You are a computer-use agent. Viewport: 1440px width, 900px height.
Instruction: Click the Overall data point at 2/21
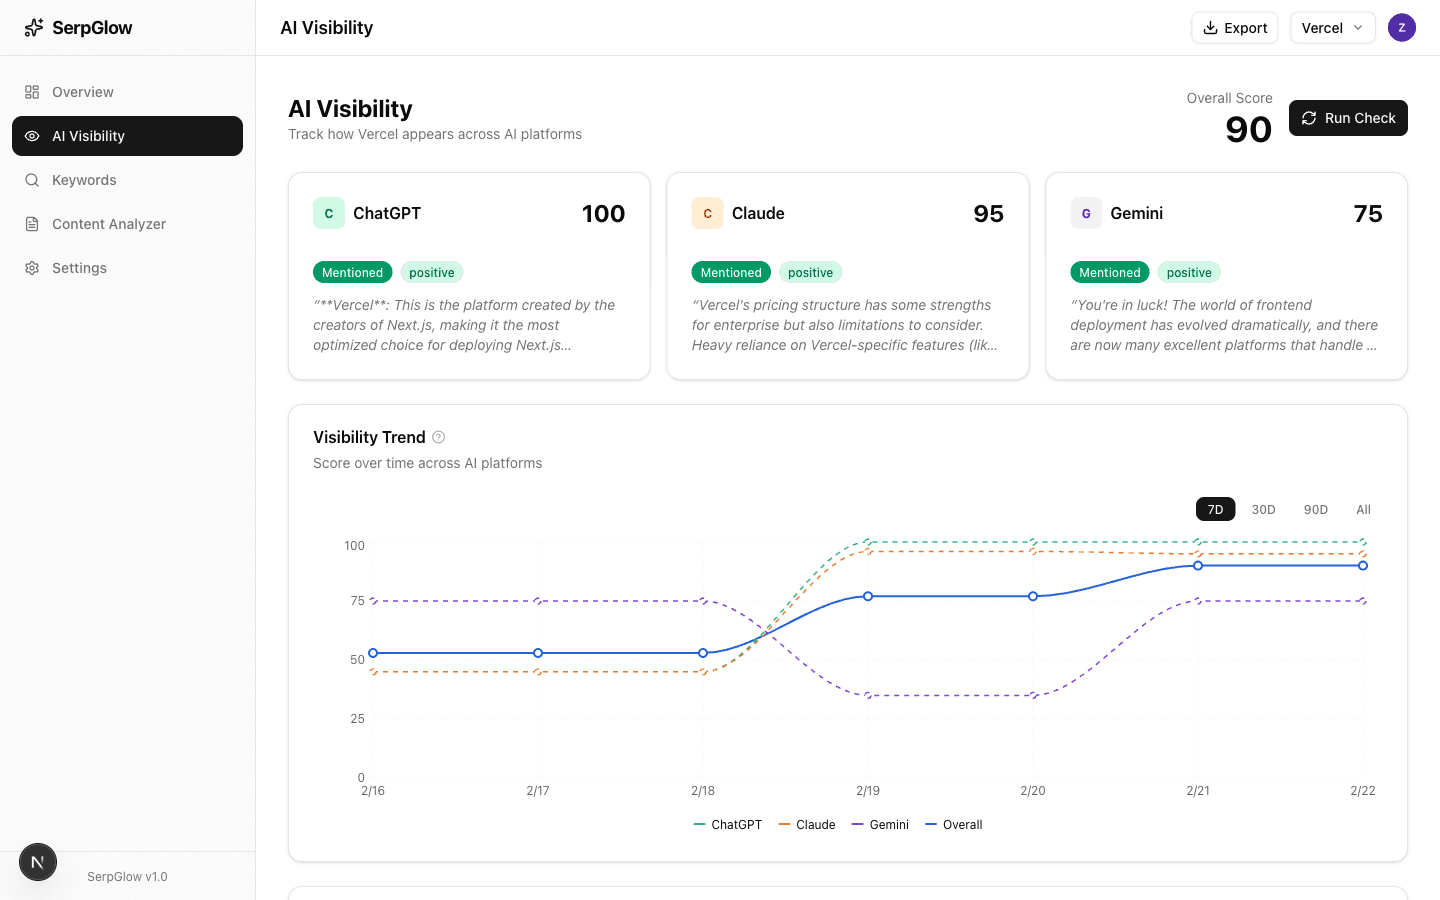(1198, 565)
